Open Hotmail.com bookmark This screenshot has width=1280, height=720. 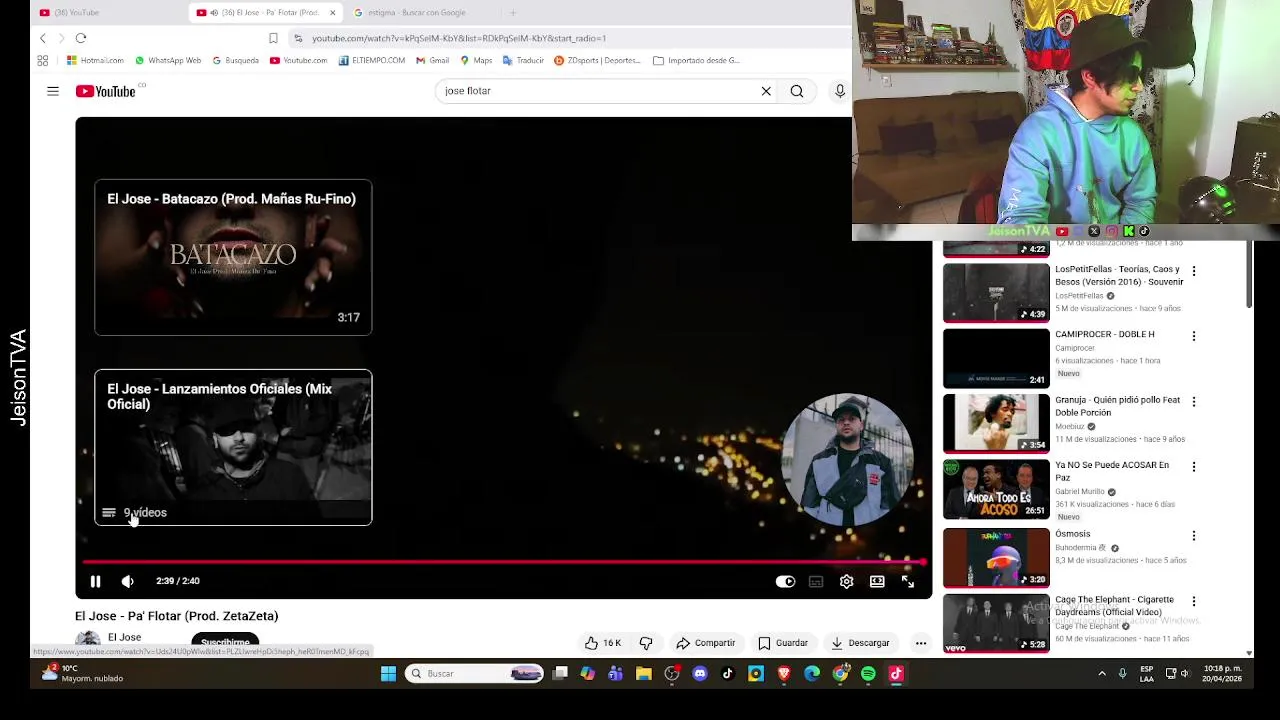pyautogui.click(x=95, y=60)
